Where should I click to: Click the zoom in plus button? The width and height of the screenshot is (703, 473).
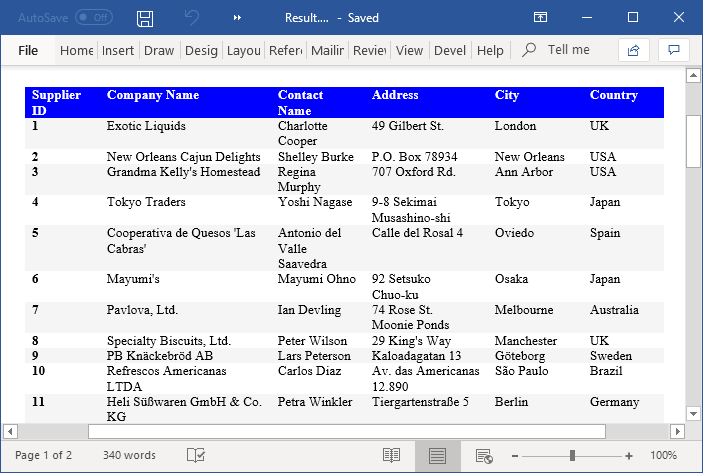(x=629, y=455)
